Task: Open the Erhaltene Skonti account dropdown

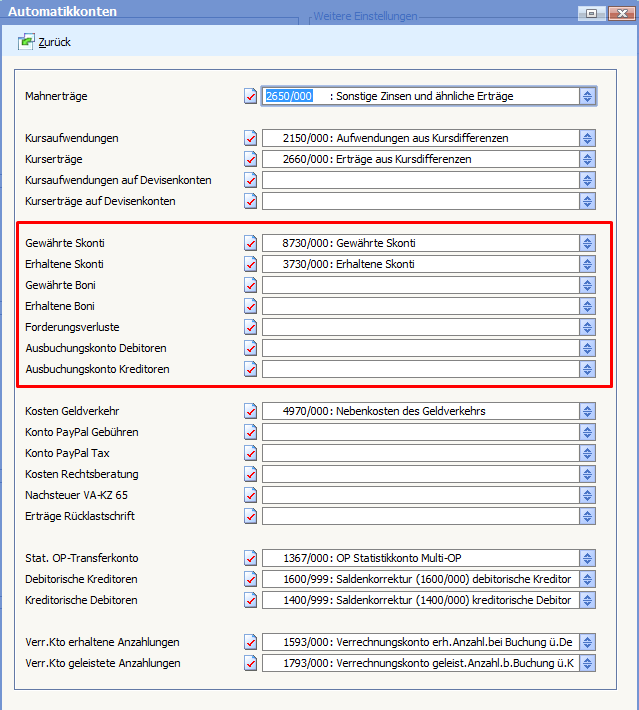Action: (x=588, y=265)
